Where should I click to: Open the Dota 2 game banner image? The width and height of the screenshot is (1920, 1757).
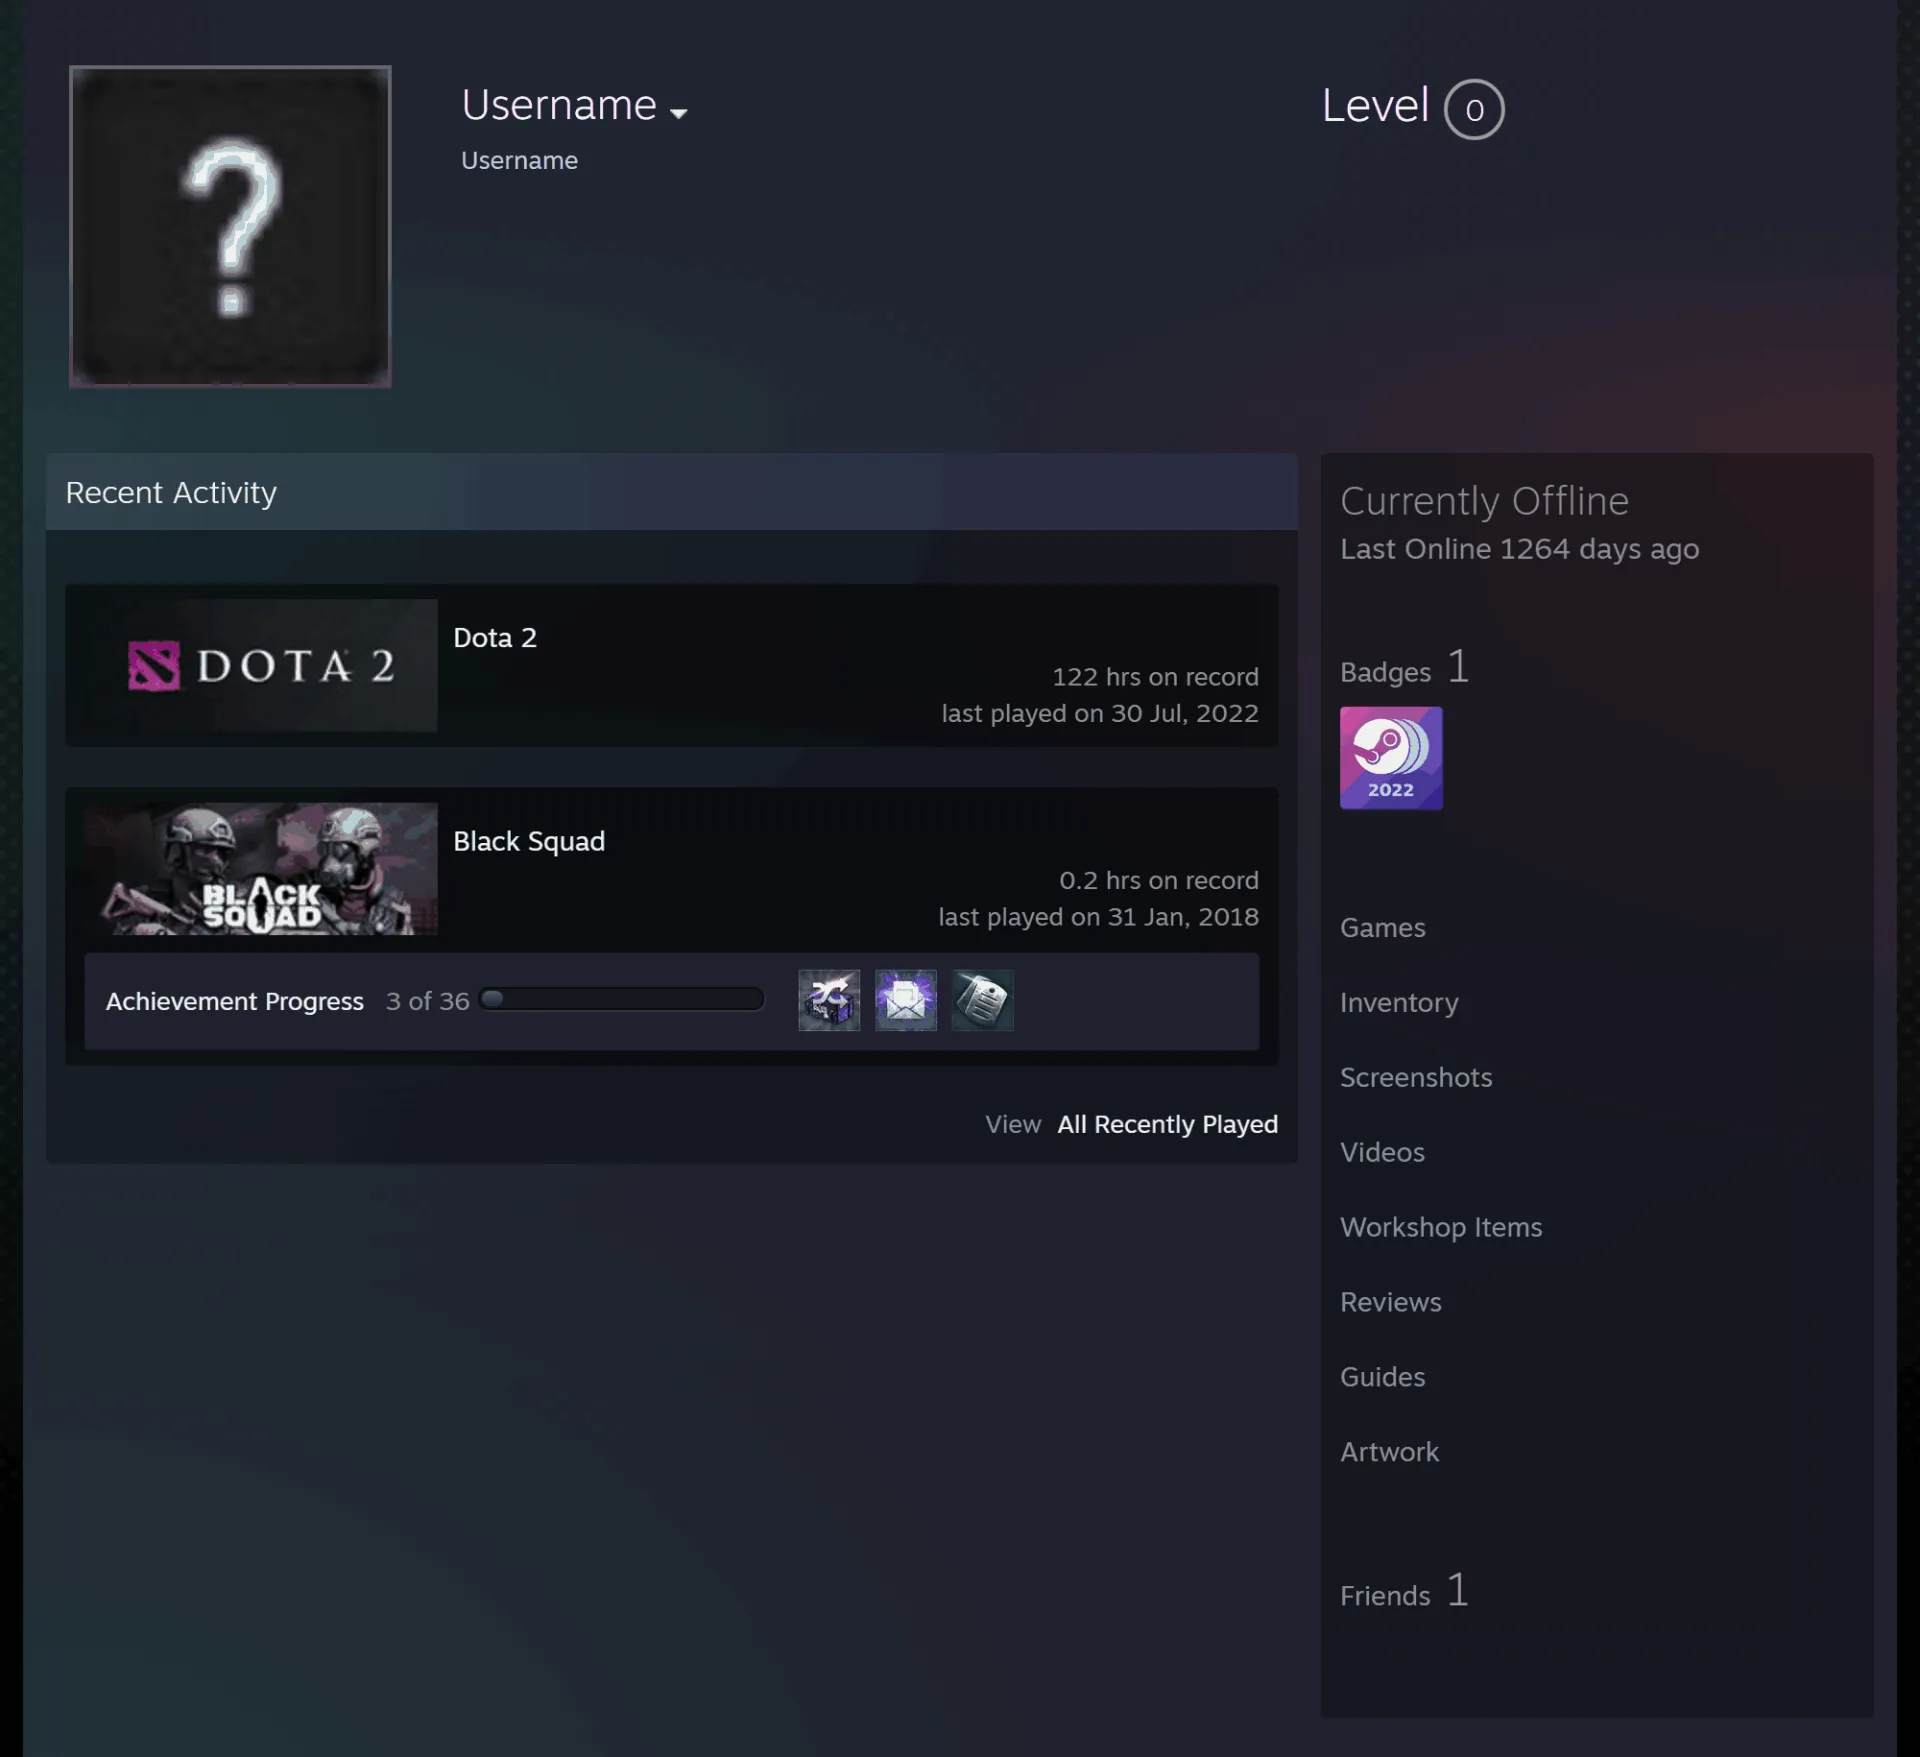[261, 665]
